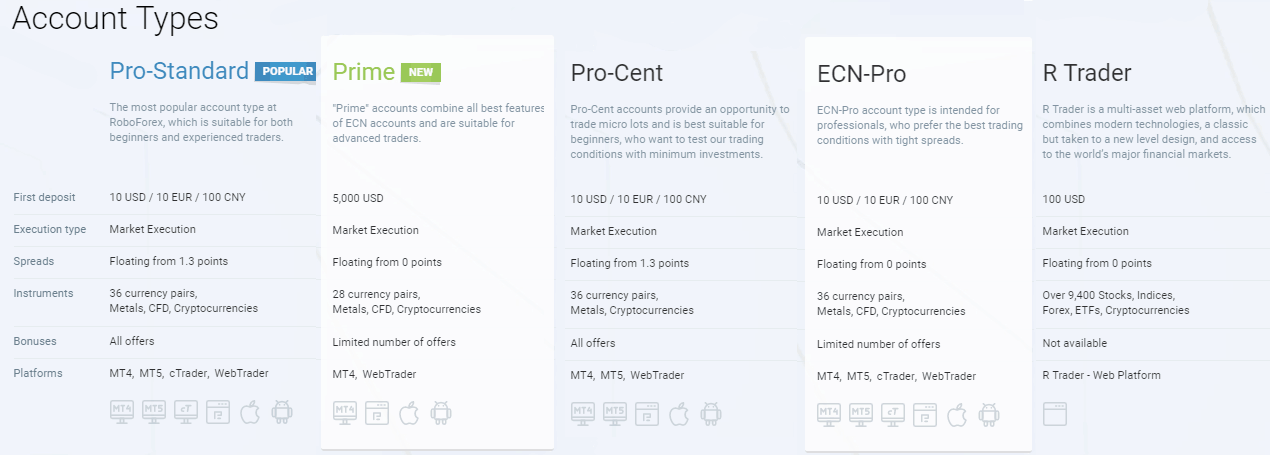Viewport: 1270px width, 455px height.
Task: Click the Android icon under Pro-Standard
Action: tap(281, 412)
